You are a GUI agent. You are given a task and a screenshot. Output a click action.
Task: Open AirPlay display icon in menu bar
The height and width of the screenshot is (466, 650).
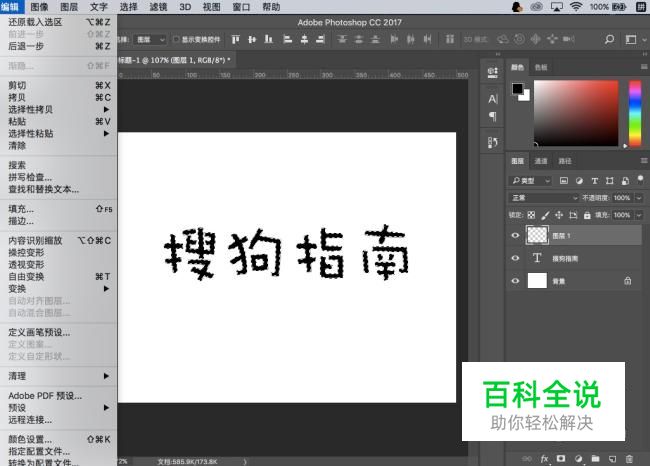click(557, 7)
